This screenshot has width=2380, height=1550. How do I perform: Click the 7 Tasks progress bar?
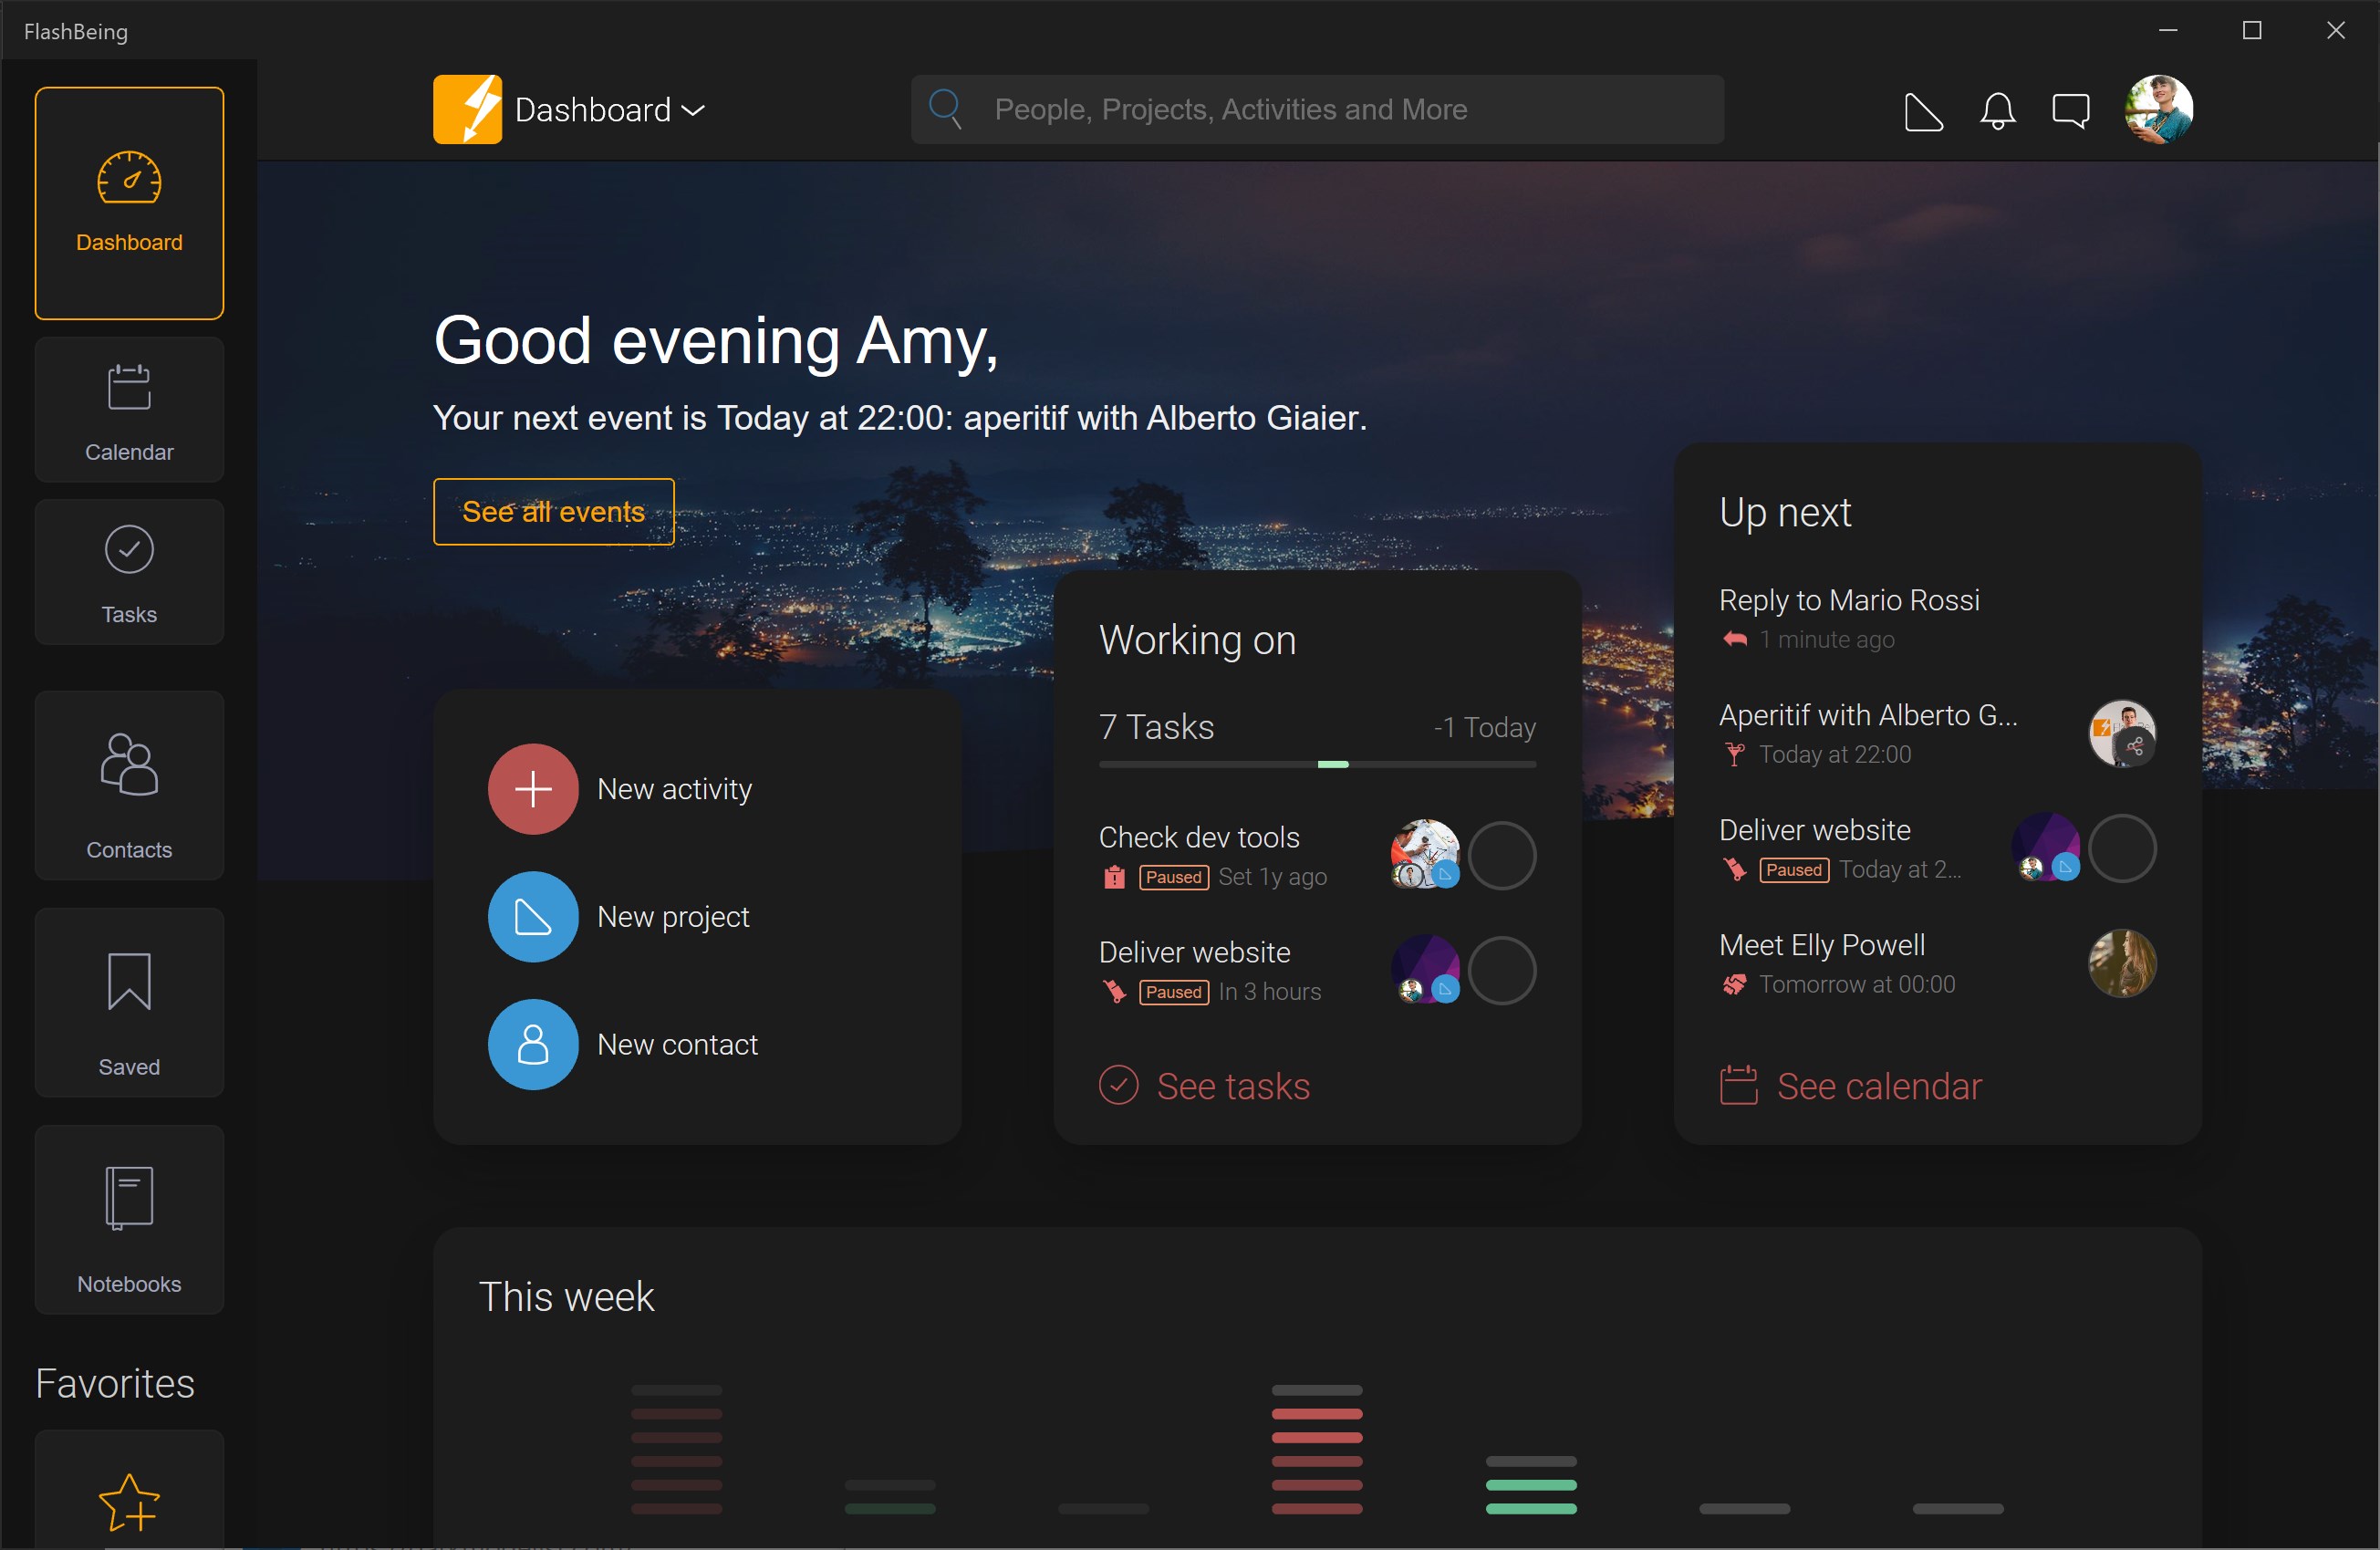tap(1316, 764)
